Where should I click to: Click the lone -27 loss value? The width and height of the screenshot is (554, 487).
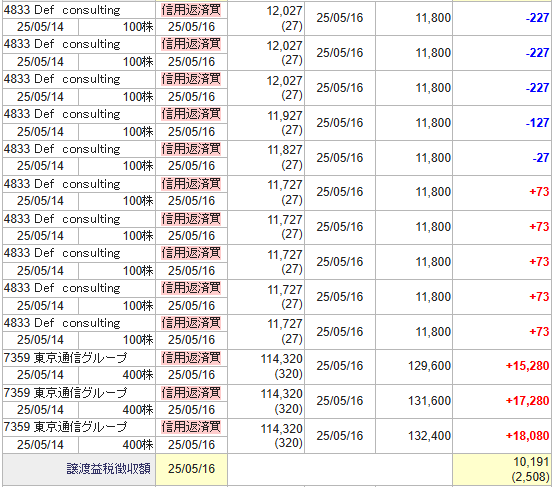541,158
